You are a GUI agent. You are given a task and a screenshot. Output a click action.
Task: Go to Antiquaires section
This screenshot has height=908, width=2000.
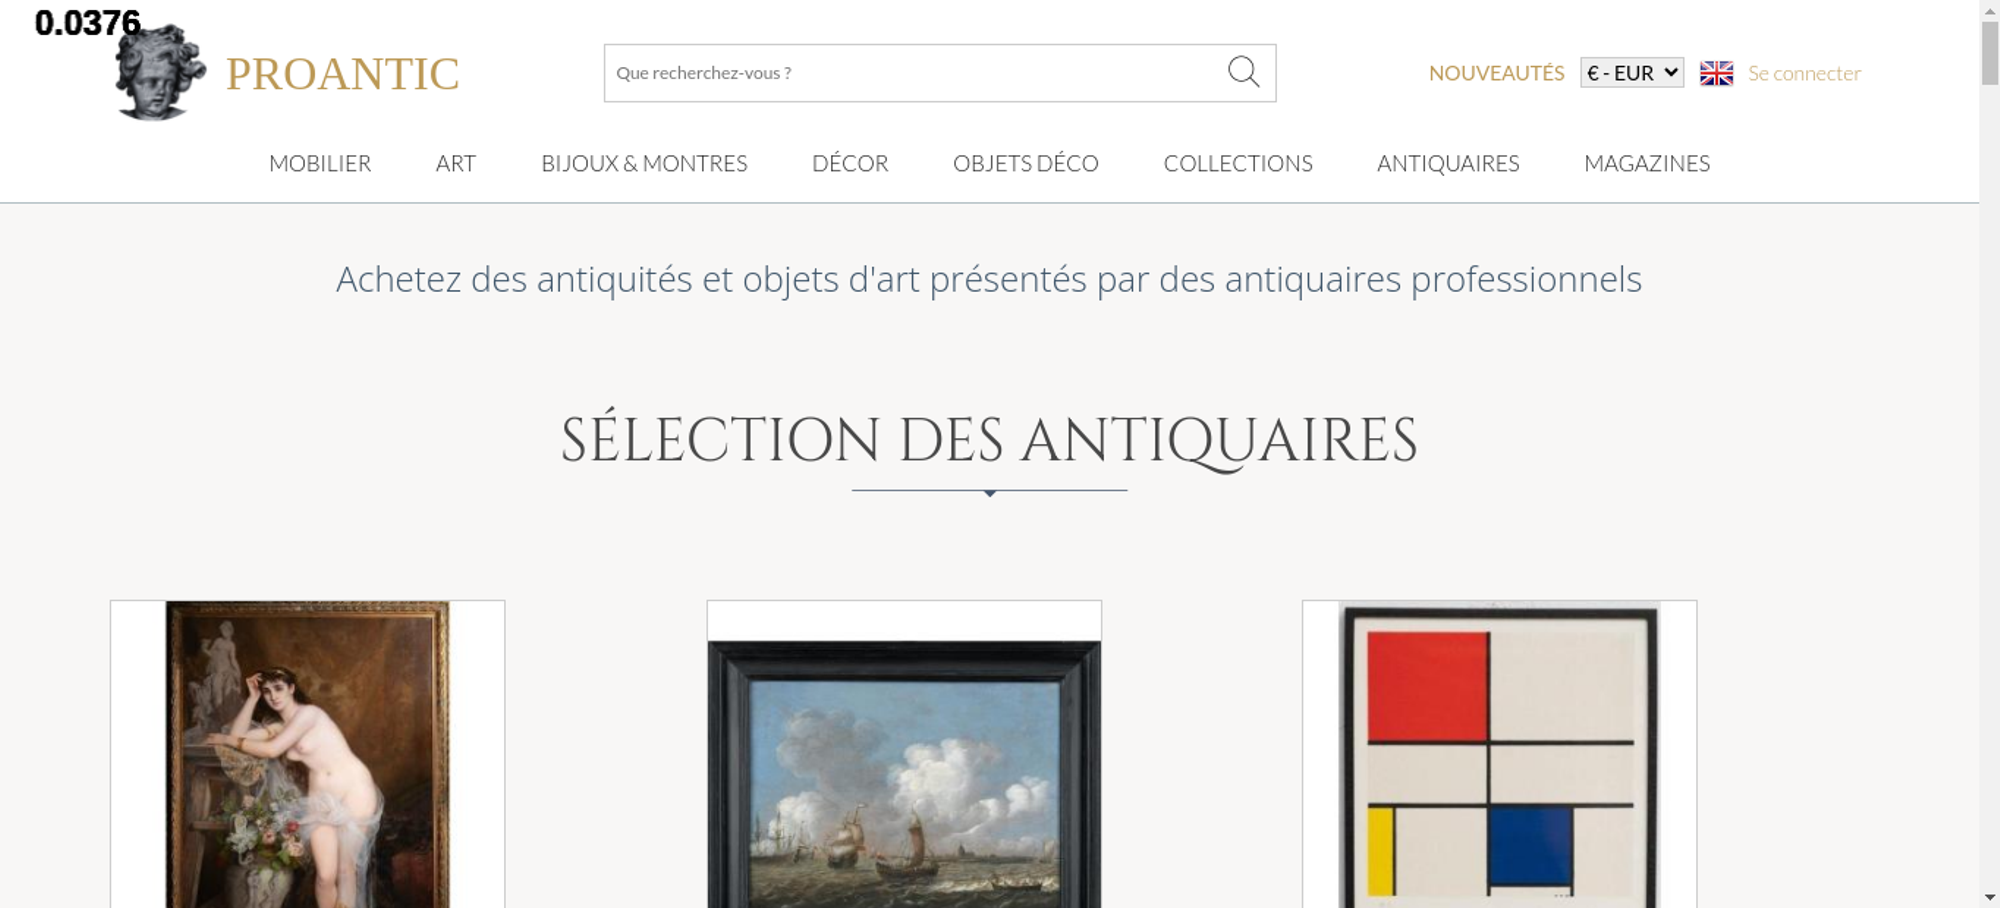(1448, 163)
